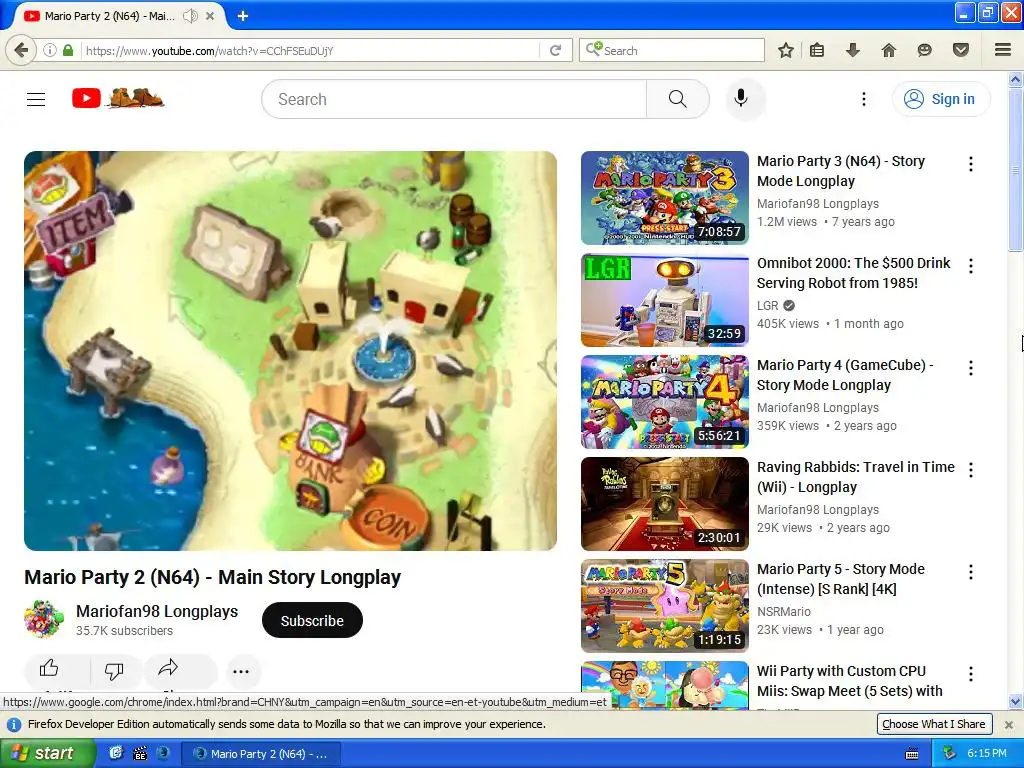The width and height of the screenshot is (1024, 768).
Task: Reload the page with the refresh icon
Action: click(x=556, y=50)
